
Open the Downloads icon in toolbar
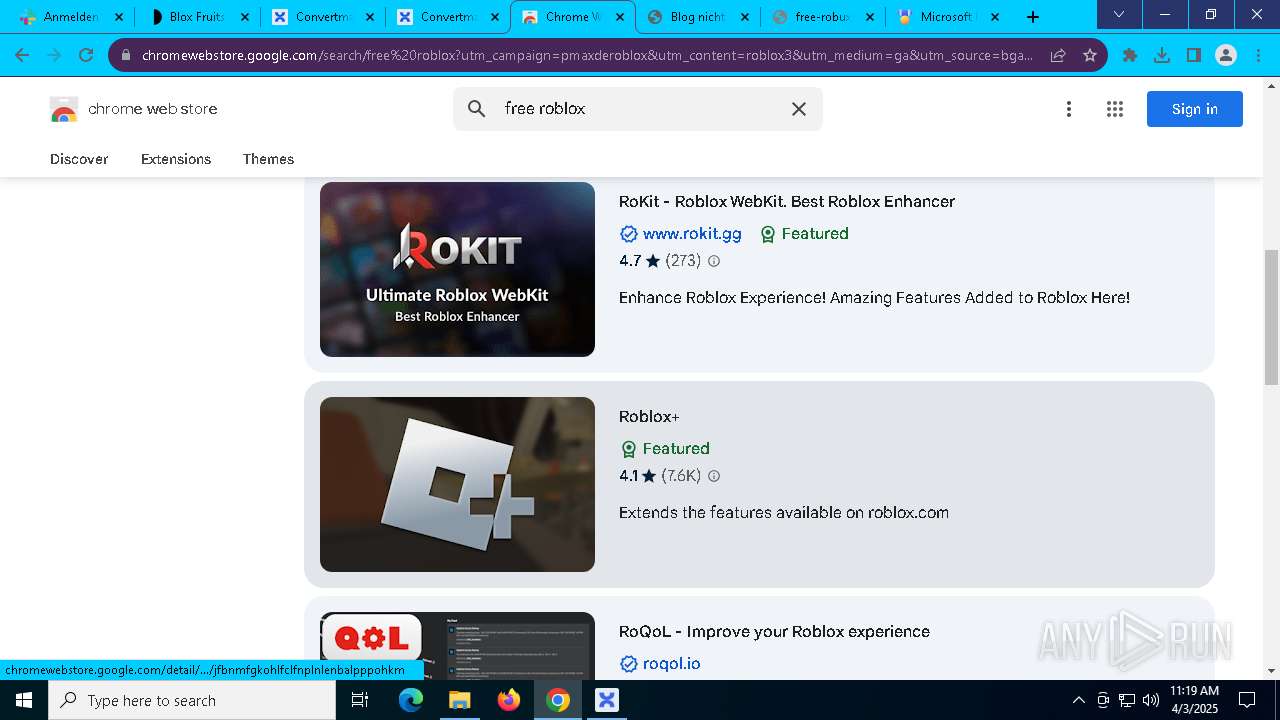[1162, 55]
